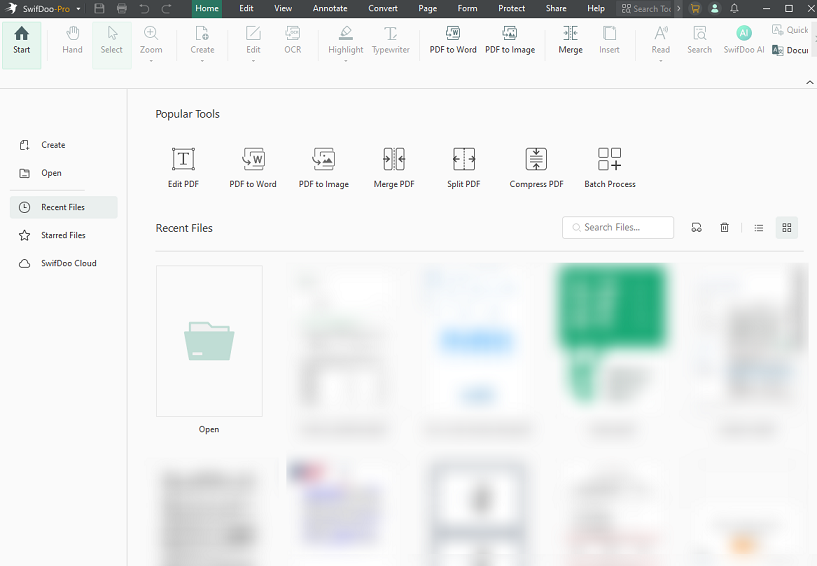This screenshot has width=817, height=566.
Task: Click the Create document icon in ribbon
Action: coord(202,33)
